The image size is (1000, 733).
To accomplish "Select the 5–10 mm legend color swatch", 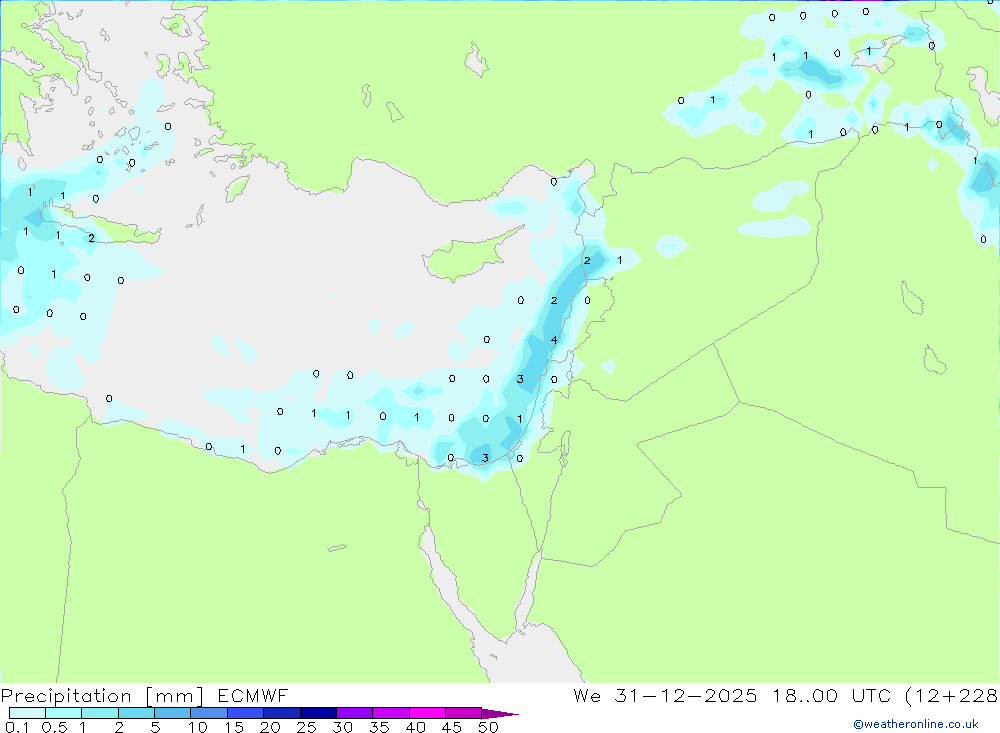I will (x=172, y=713).
